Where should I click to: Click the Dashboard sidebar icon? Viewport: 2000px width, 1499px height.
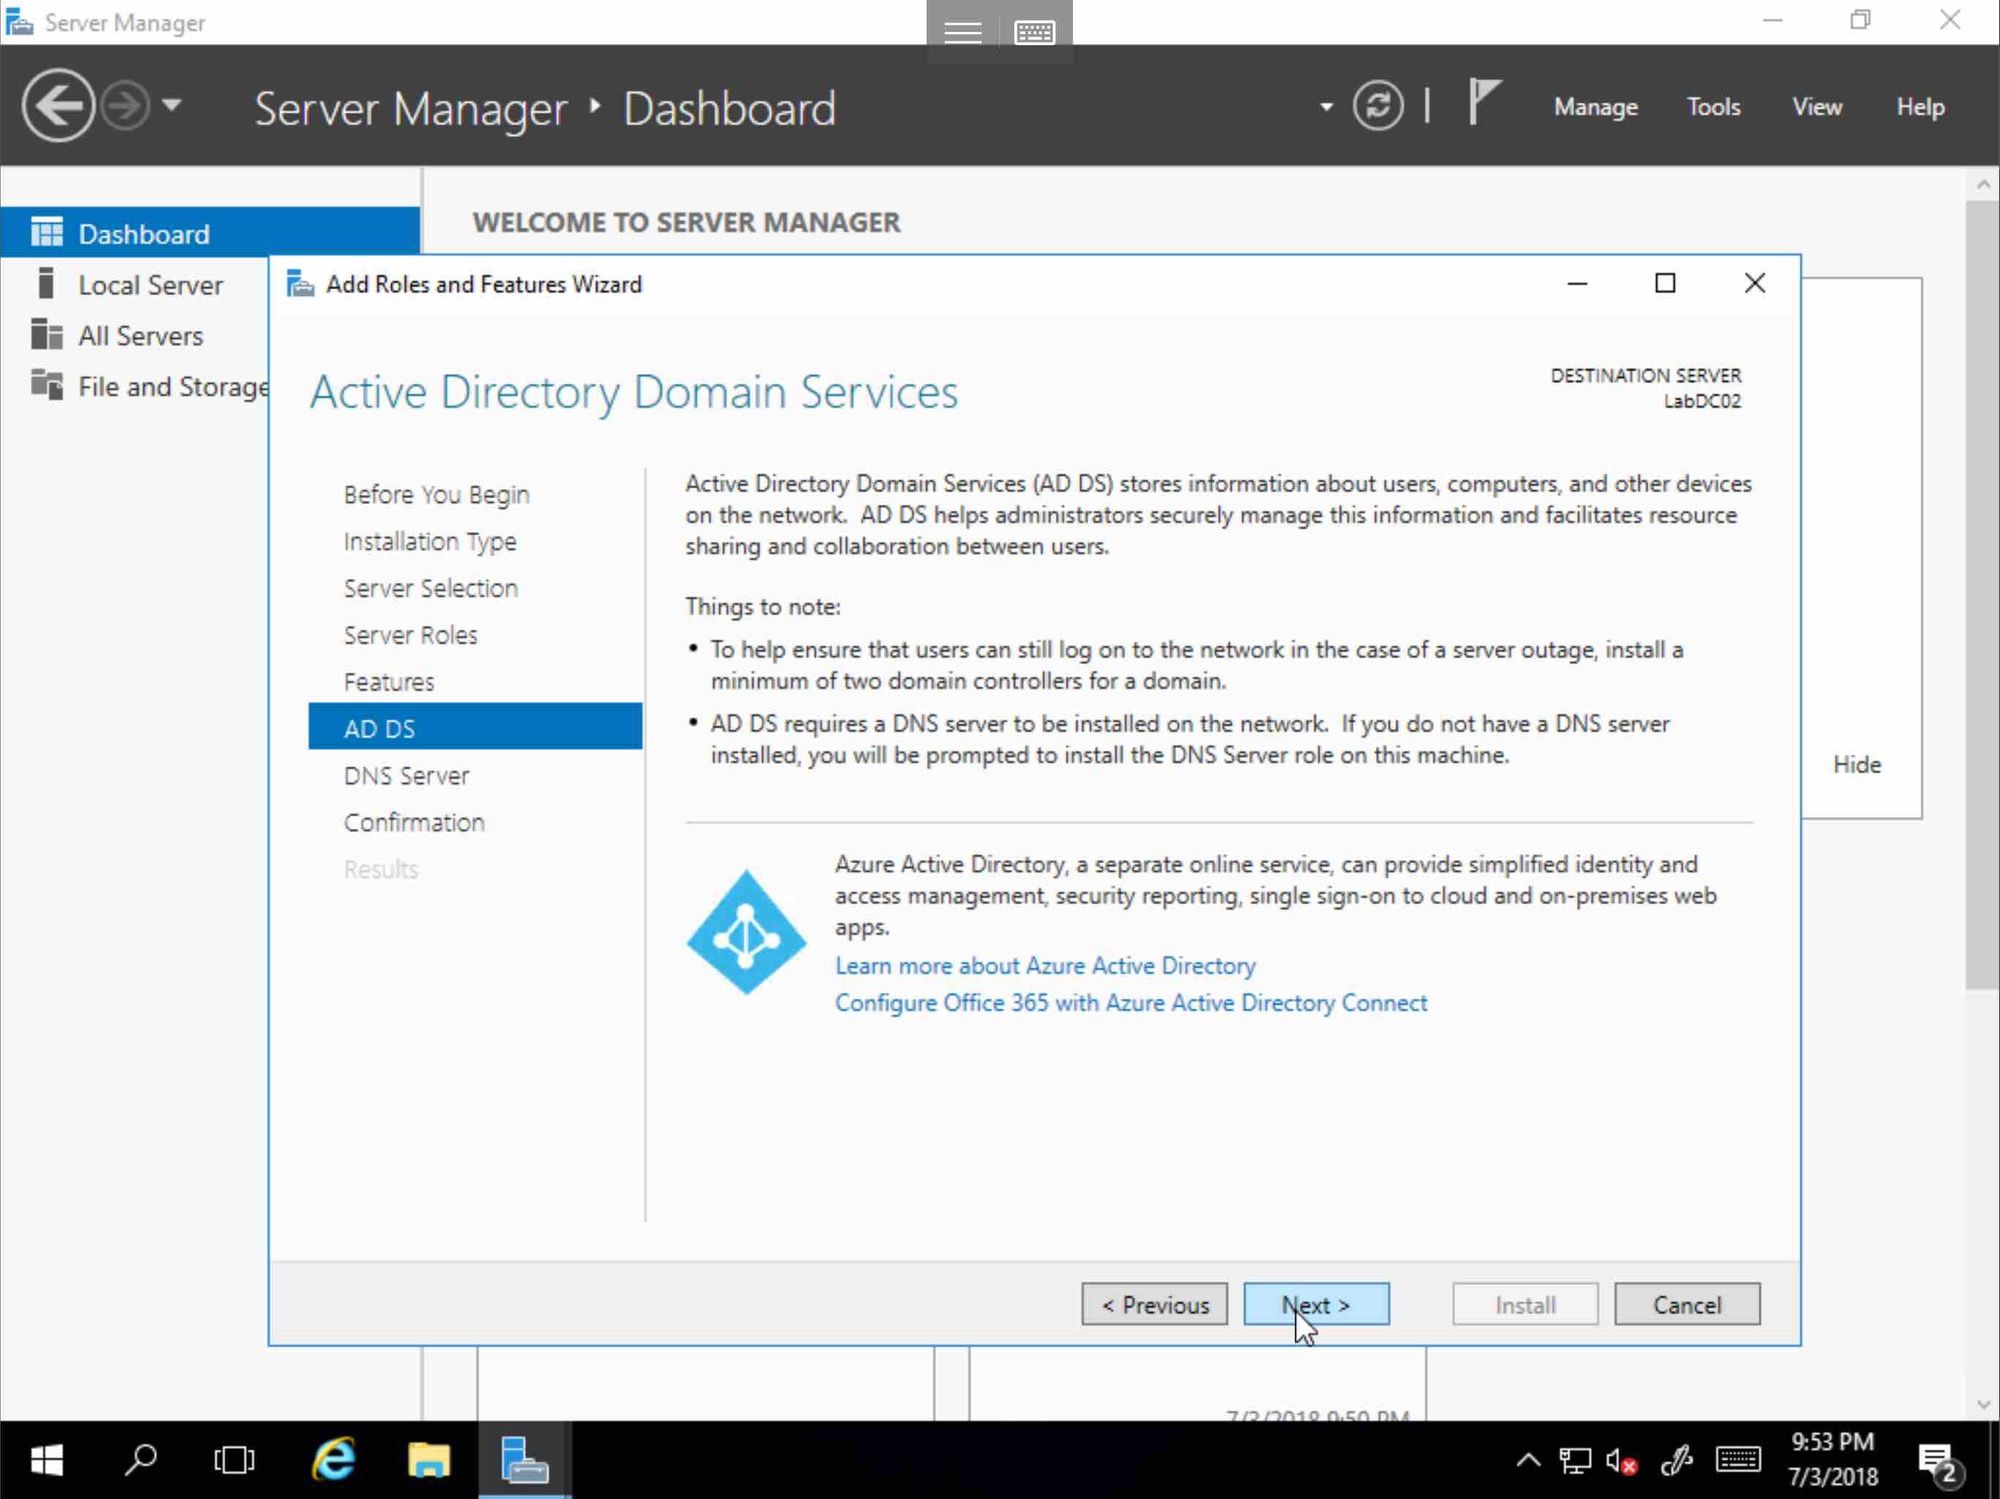tap(47, 233)
